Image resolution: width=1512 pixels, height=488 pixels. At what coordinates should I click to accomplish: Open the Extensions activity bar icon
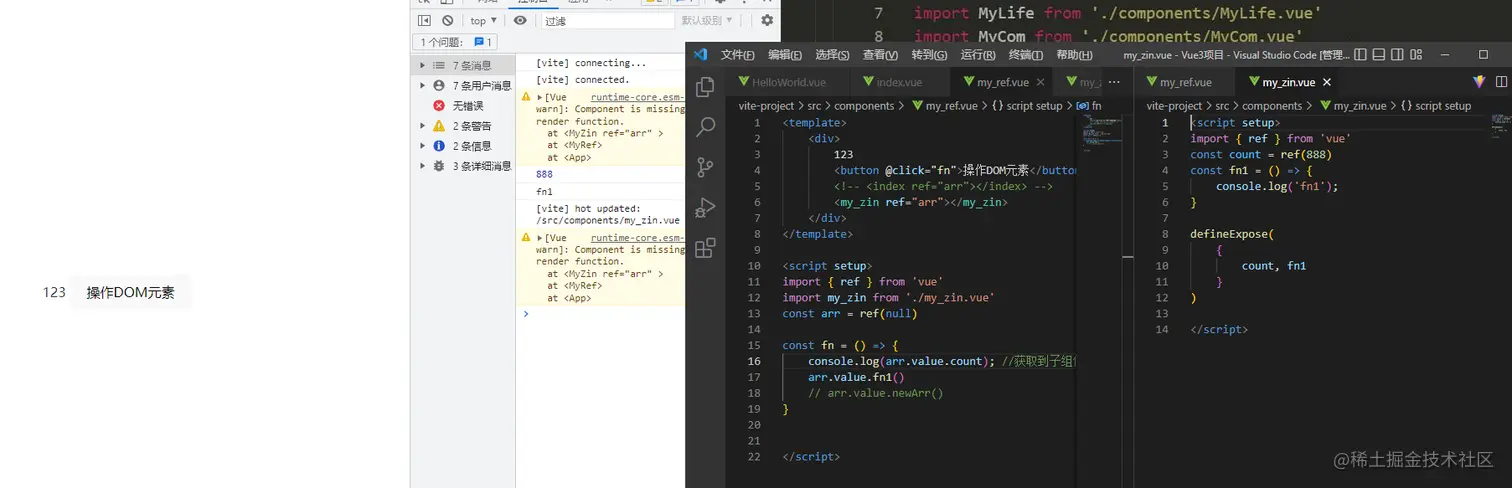[706, 247]
